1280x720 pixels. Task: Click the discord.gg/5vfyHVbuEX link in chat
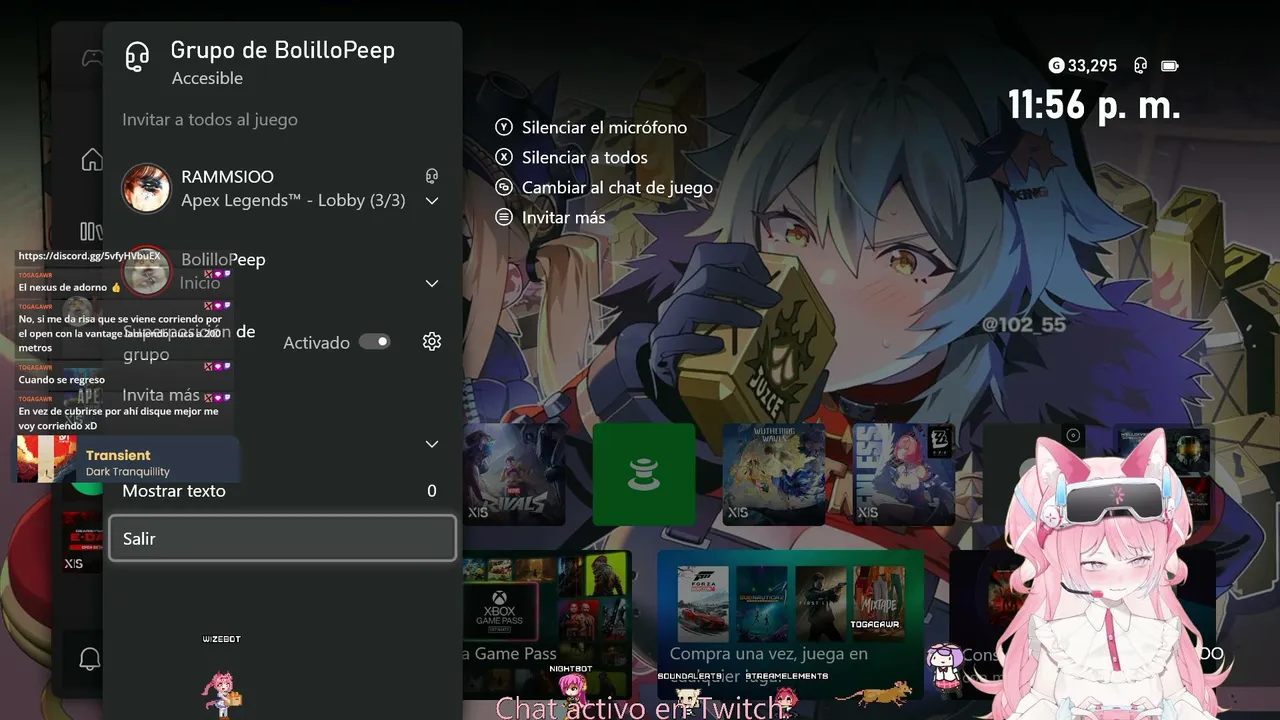pos(89,256)
